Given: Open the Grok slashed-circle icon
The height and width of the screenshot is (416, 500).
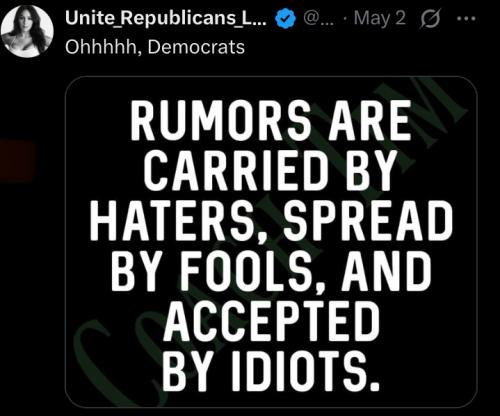Looking at the screenshot, I should click(430, 18).
